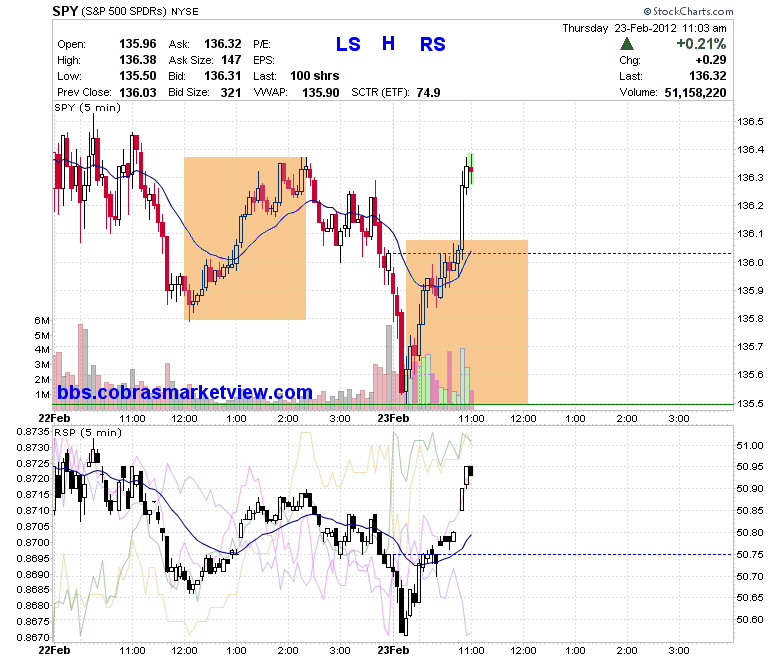Click the 1M volume axis label
780x659 pixels.
pyautogui.click(x=42, y=395)
